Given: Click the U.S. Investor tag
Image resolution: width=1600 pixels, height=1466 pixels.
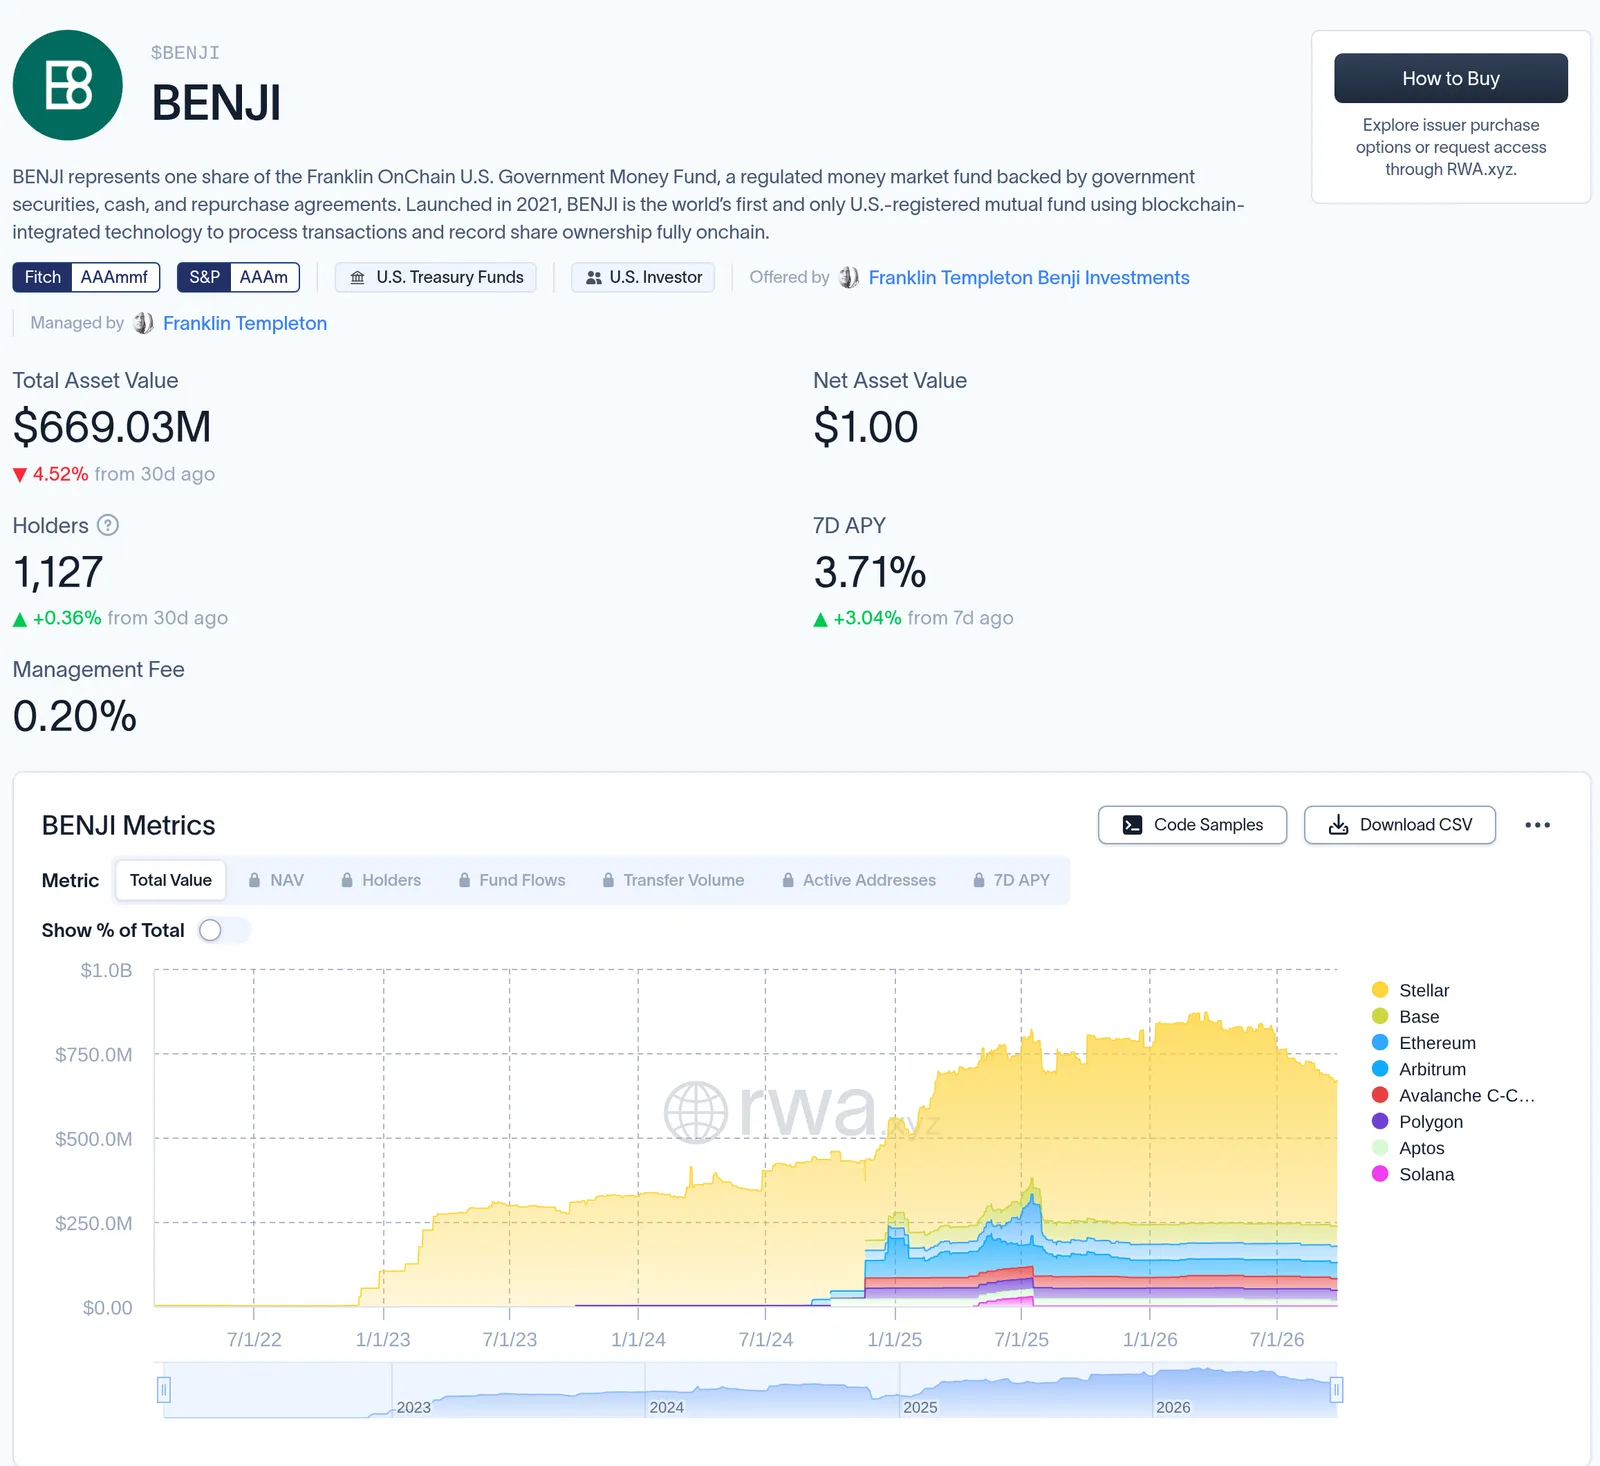Looking at the screenshot, I should click(643, 277).
